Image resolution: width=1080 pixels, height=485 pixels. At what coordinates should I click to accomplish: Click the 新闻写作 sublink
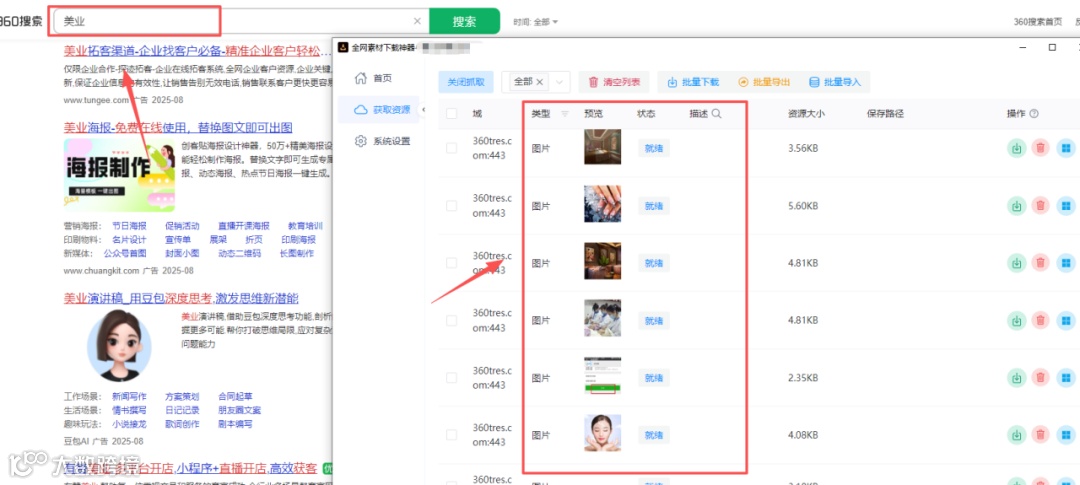click(x=129, y=397)
